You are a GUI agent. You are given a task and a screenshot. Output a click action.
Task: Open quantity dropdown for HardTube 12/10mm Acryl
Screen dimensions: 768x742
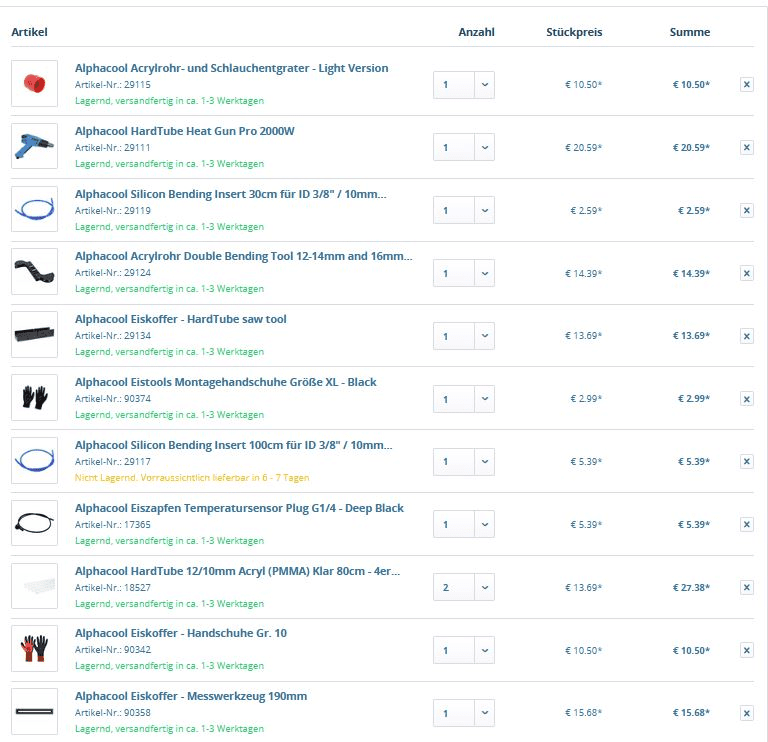pyautogui.click(x=484, y=587)
